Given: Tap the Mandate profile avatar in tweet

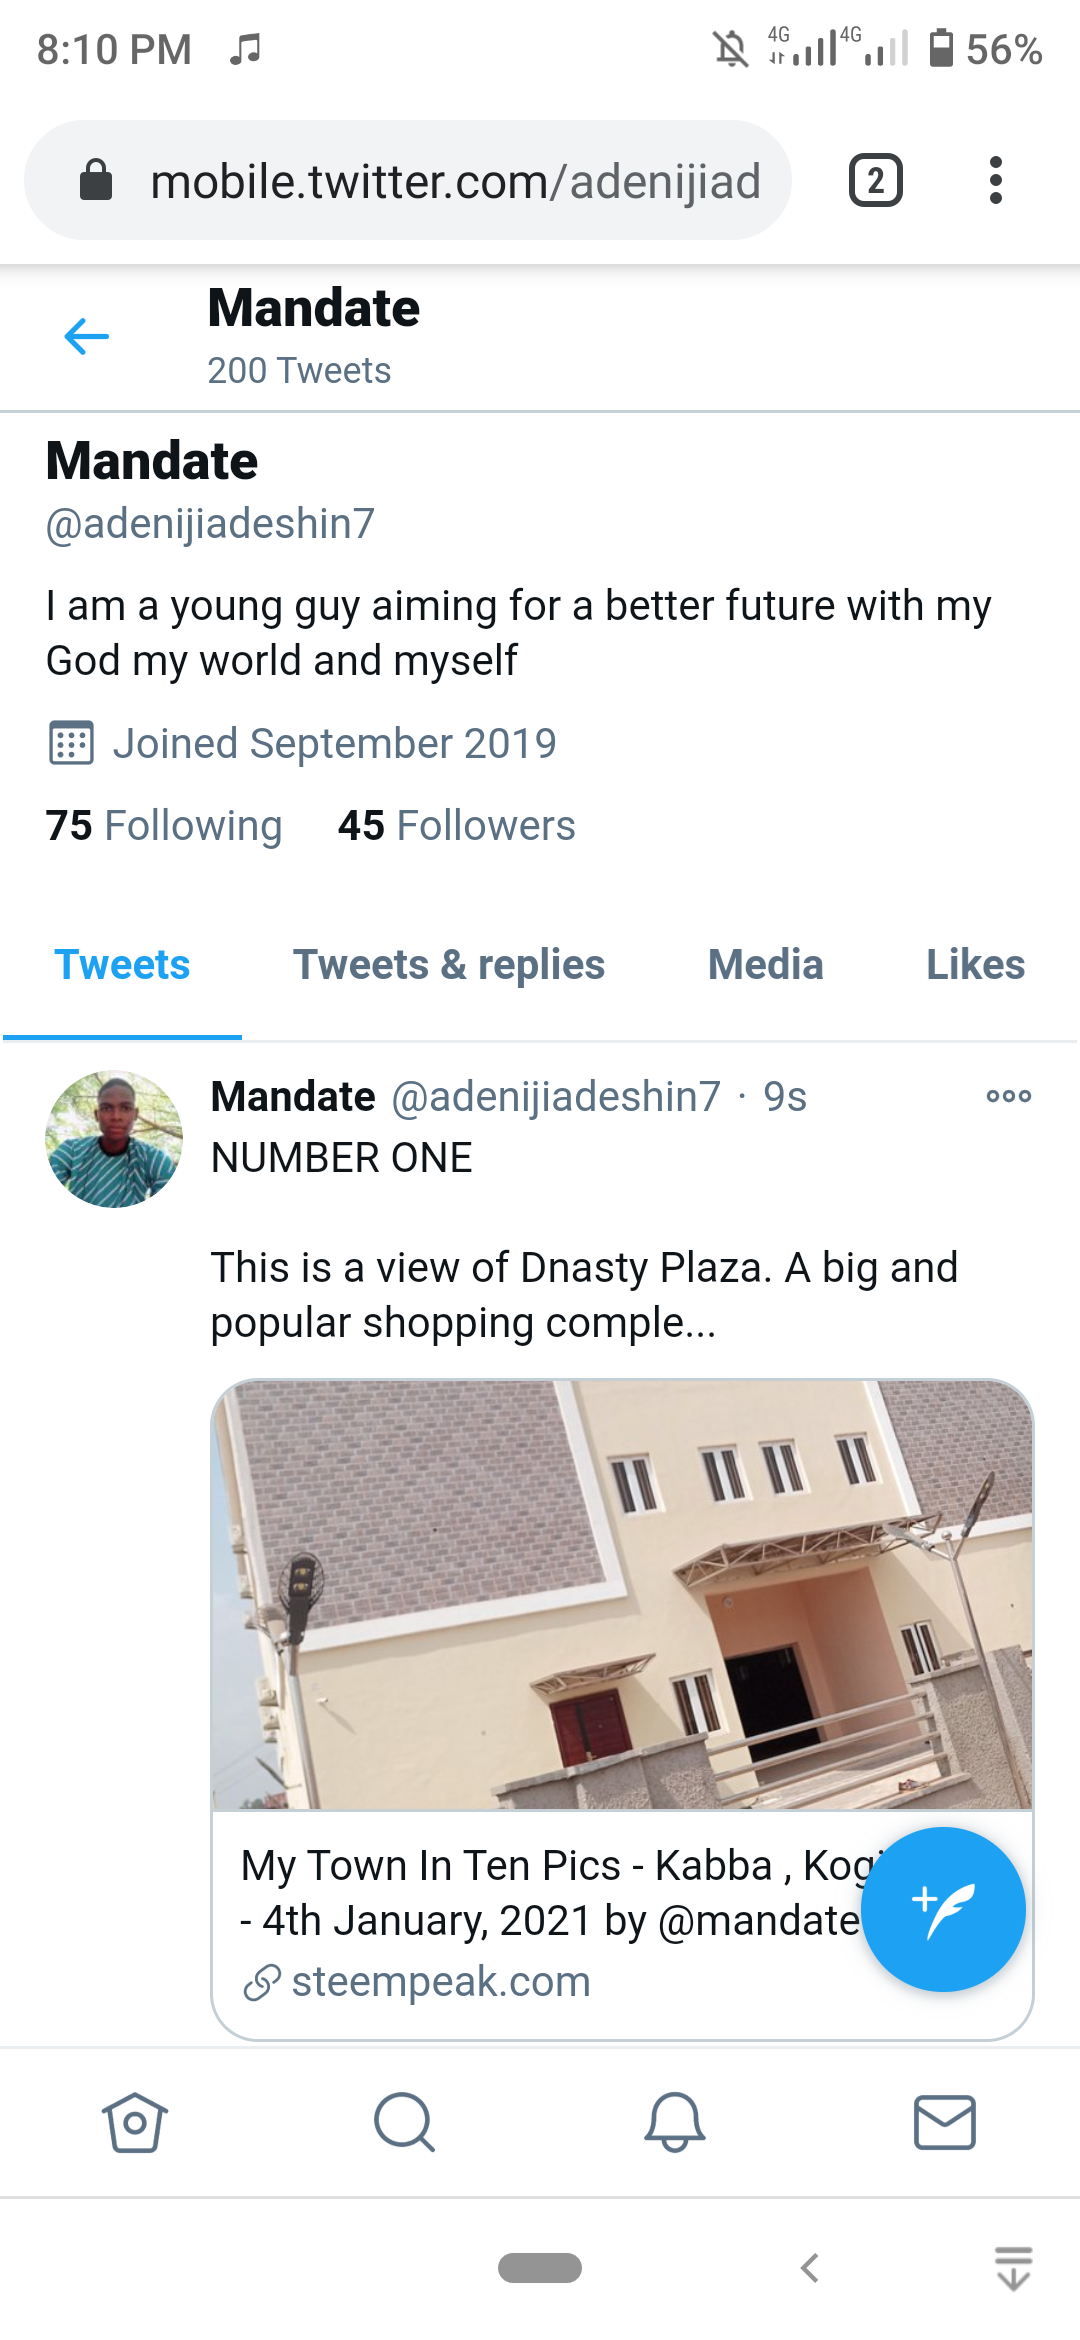Looking at the screenshot, I should (114, 1139).
